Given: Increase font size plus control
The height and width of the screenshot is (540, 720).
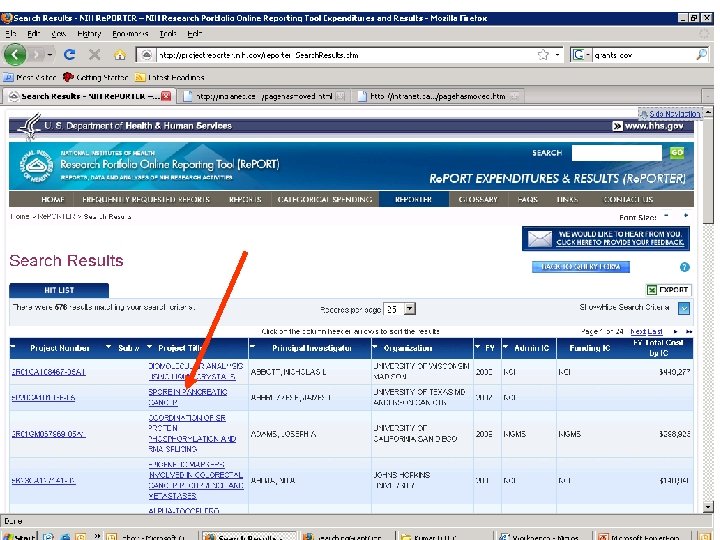Looking at the screenshot, I should pyautogui.click(x=686, y=215).
